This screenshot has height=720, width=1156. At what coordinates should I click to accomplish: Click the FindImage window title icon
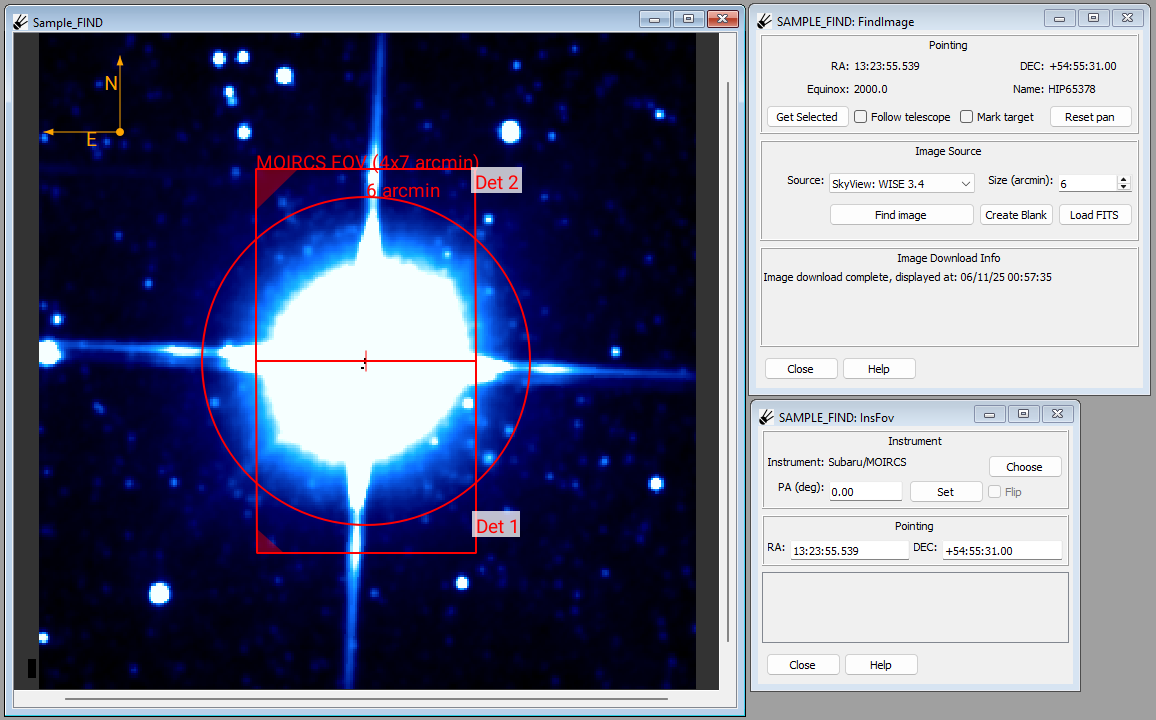765,21
